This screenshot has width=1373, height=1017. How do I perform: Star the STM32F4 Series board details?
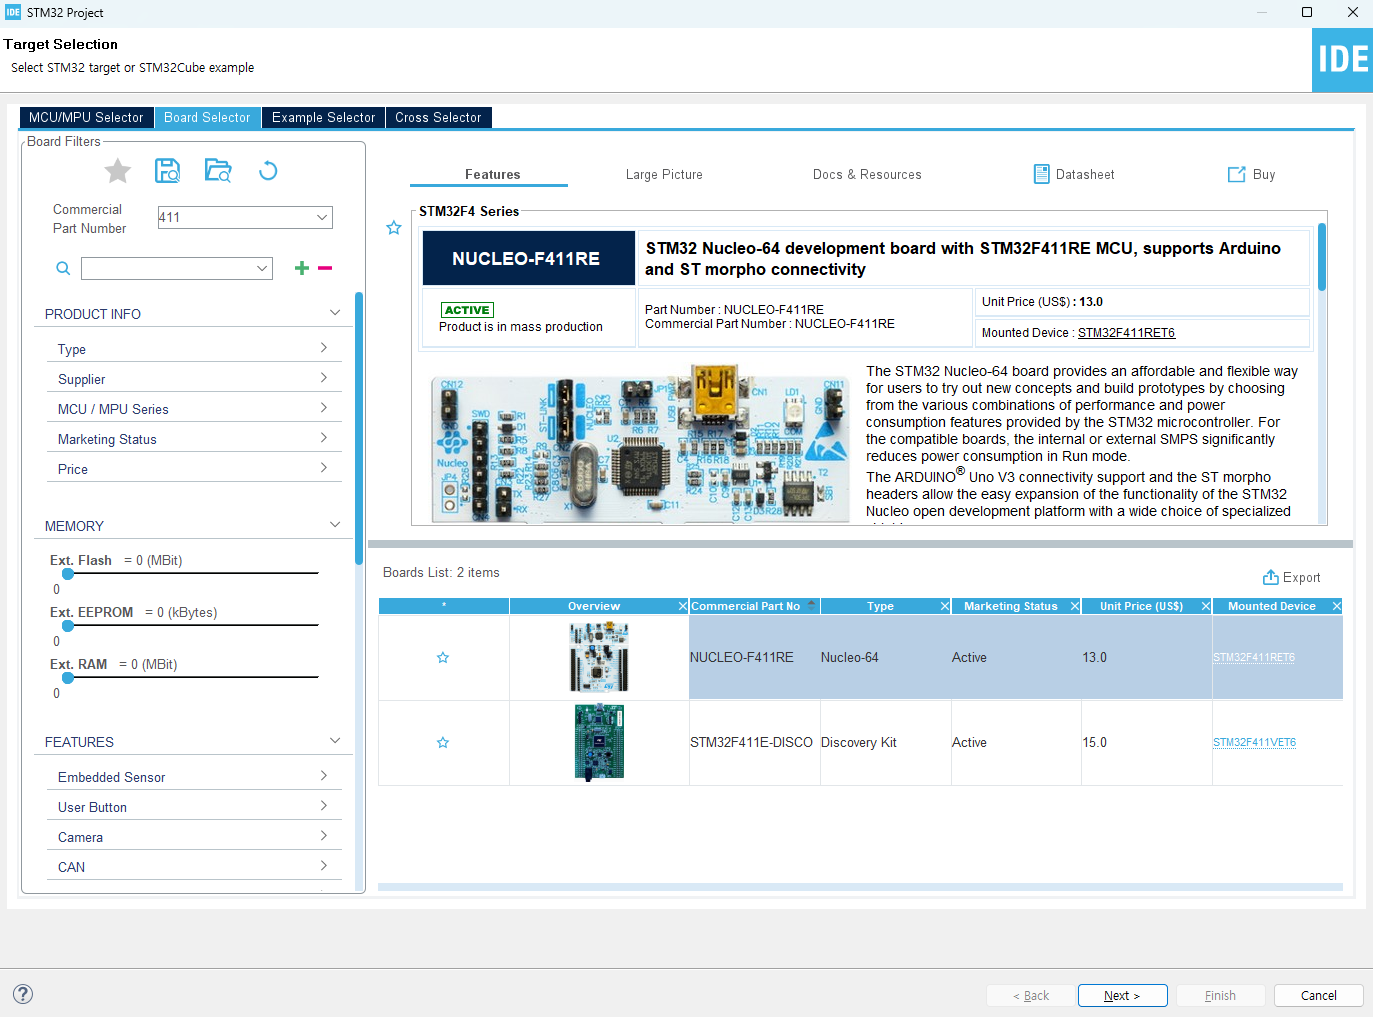(x=394, y=228)
